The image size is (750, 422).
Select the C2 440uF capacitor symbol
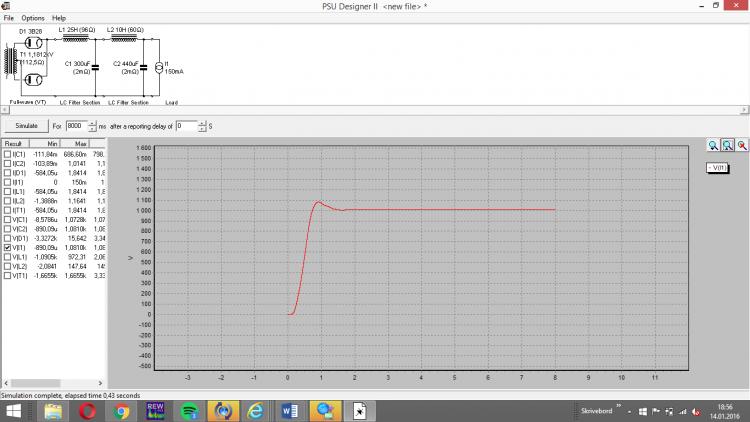pyautogui.click(x=143, y=68)
